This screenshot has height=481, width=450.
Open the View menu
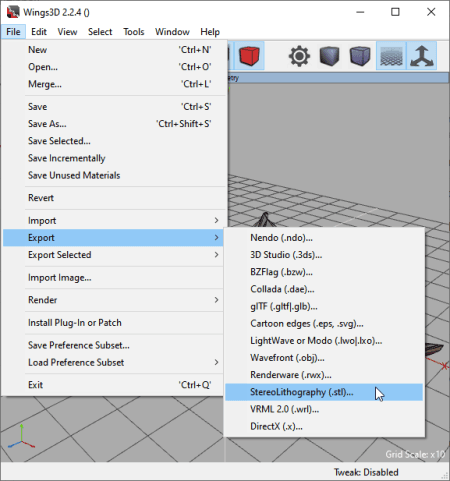click(67, 32)
